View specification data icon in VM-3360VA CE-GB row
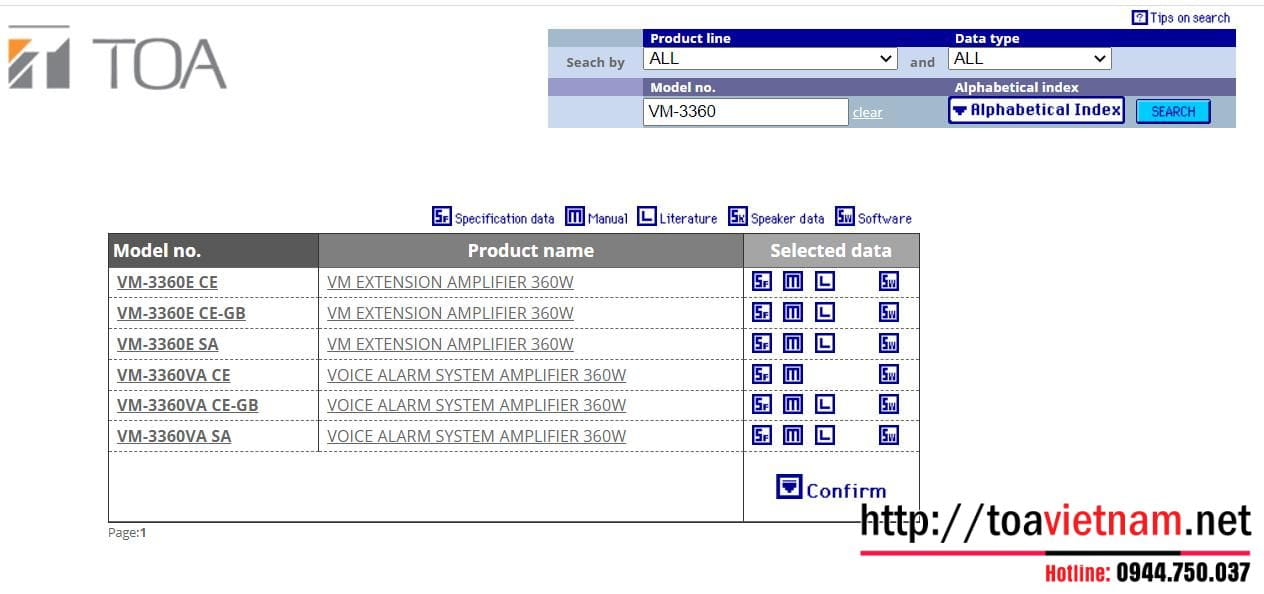Screen dimensions: 1264x594 point(762,405)
